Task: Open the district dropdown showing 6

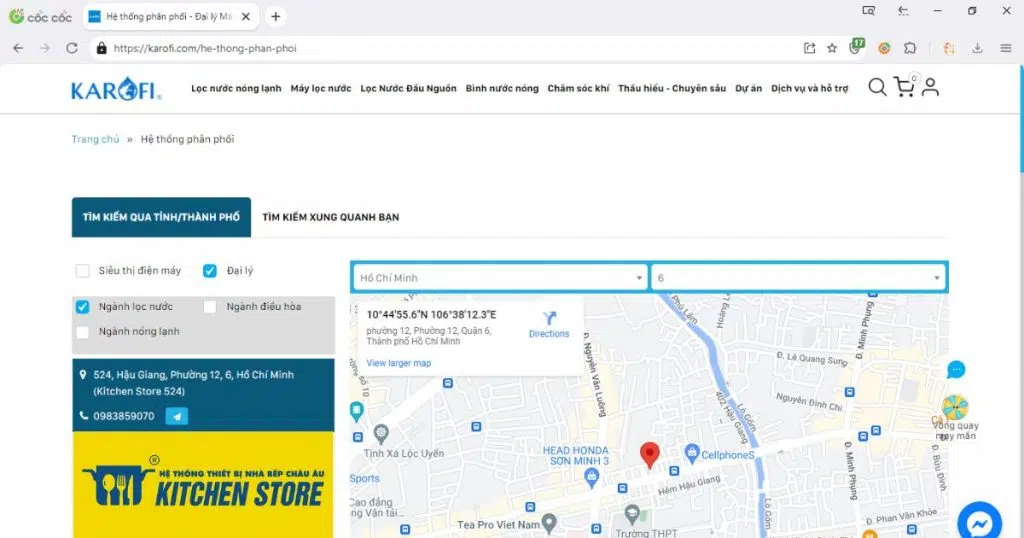Action: pyautogui.click(x=797, y=278)
